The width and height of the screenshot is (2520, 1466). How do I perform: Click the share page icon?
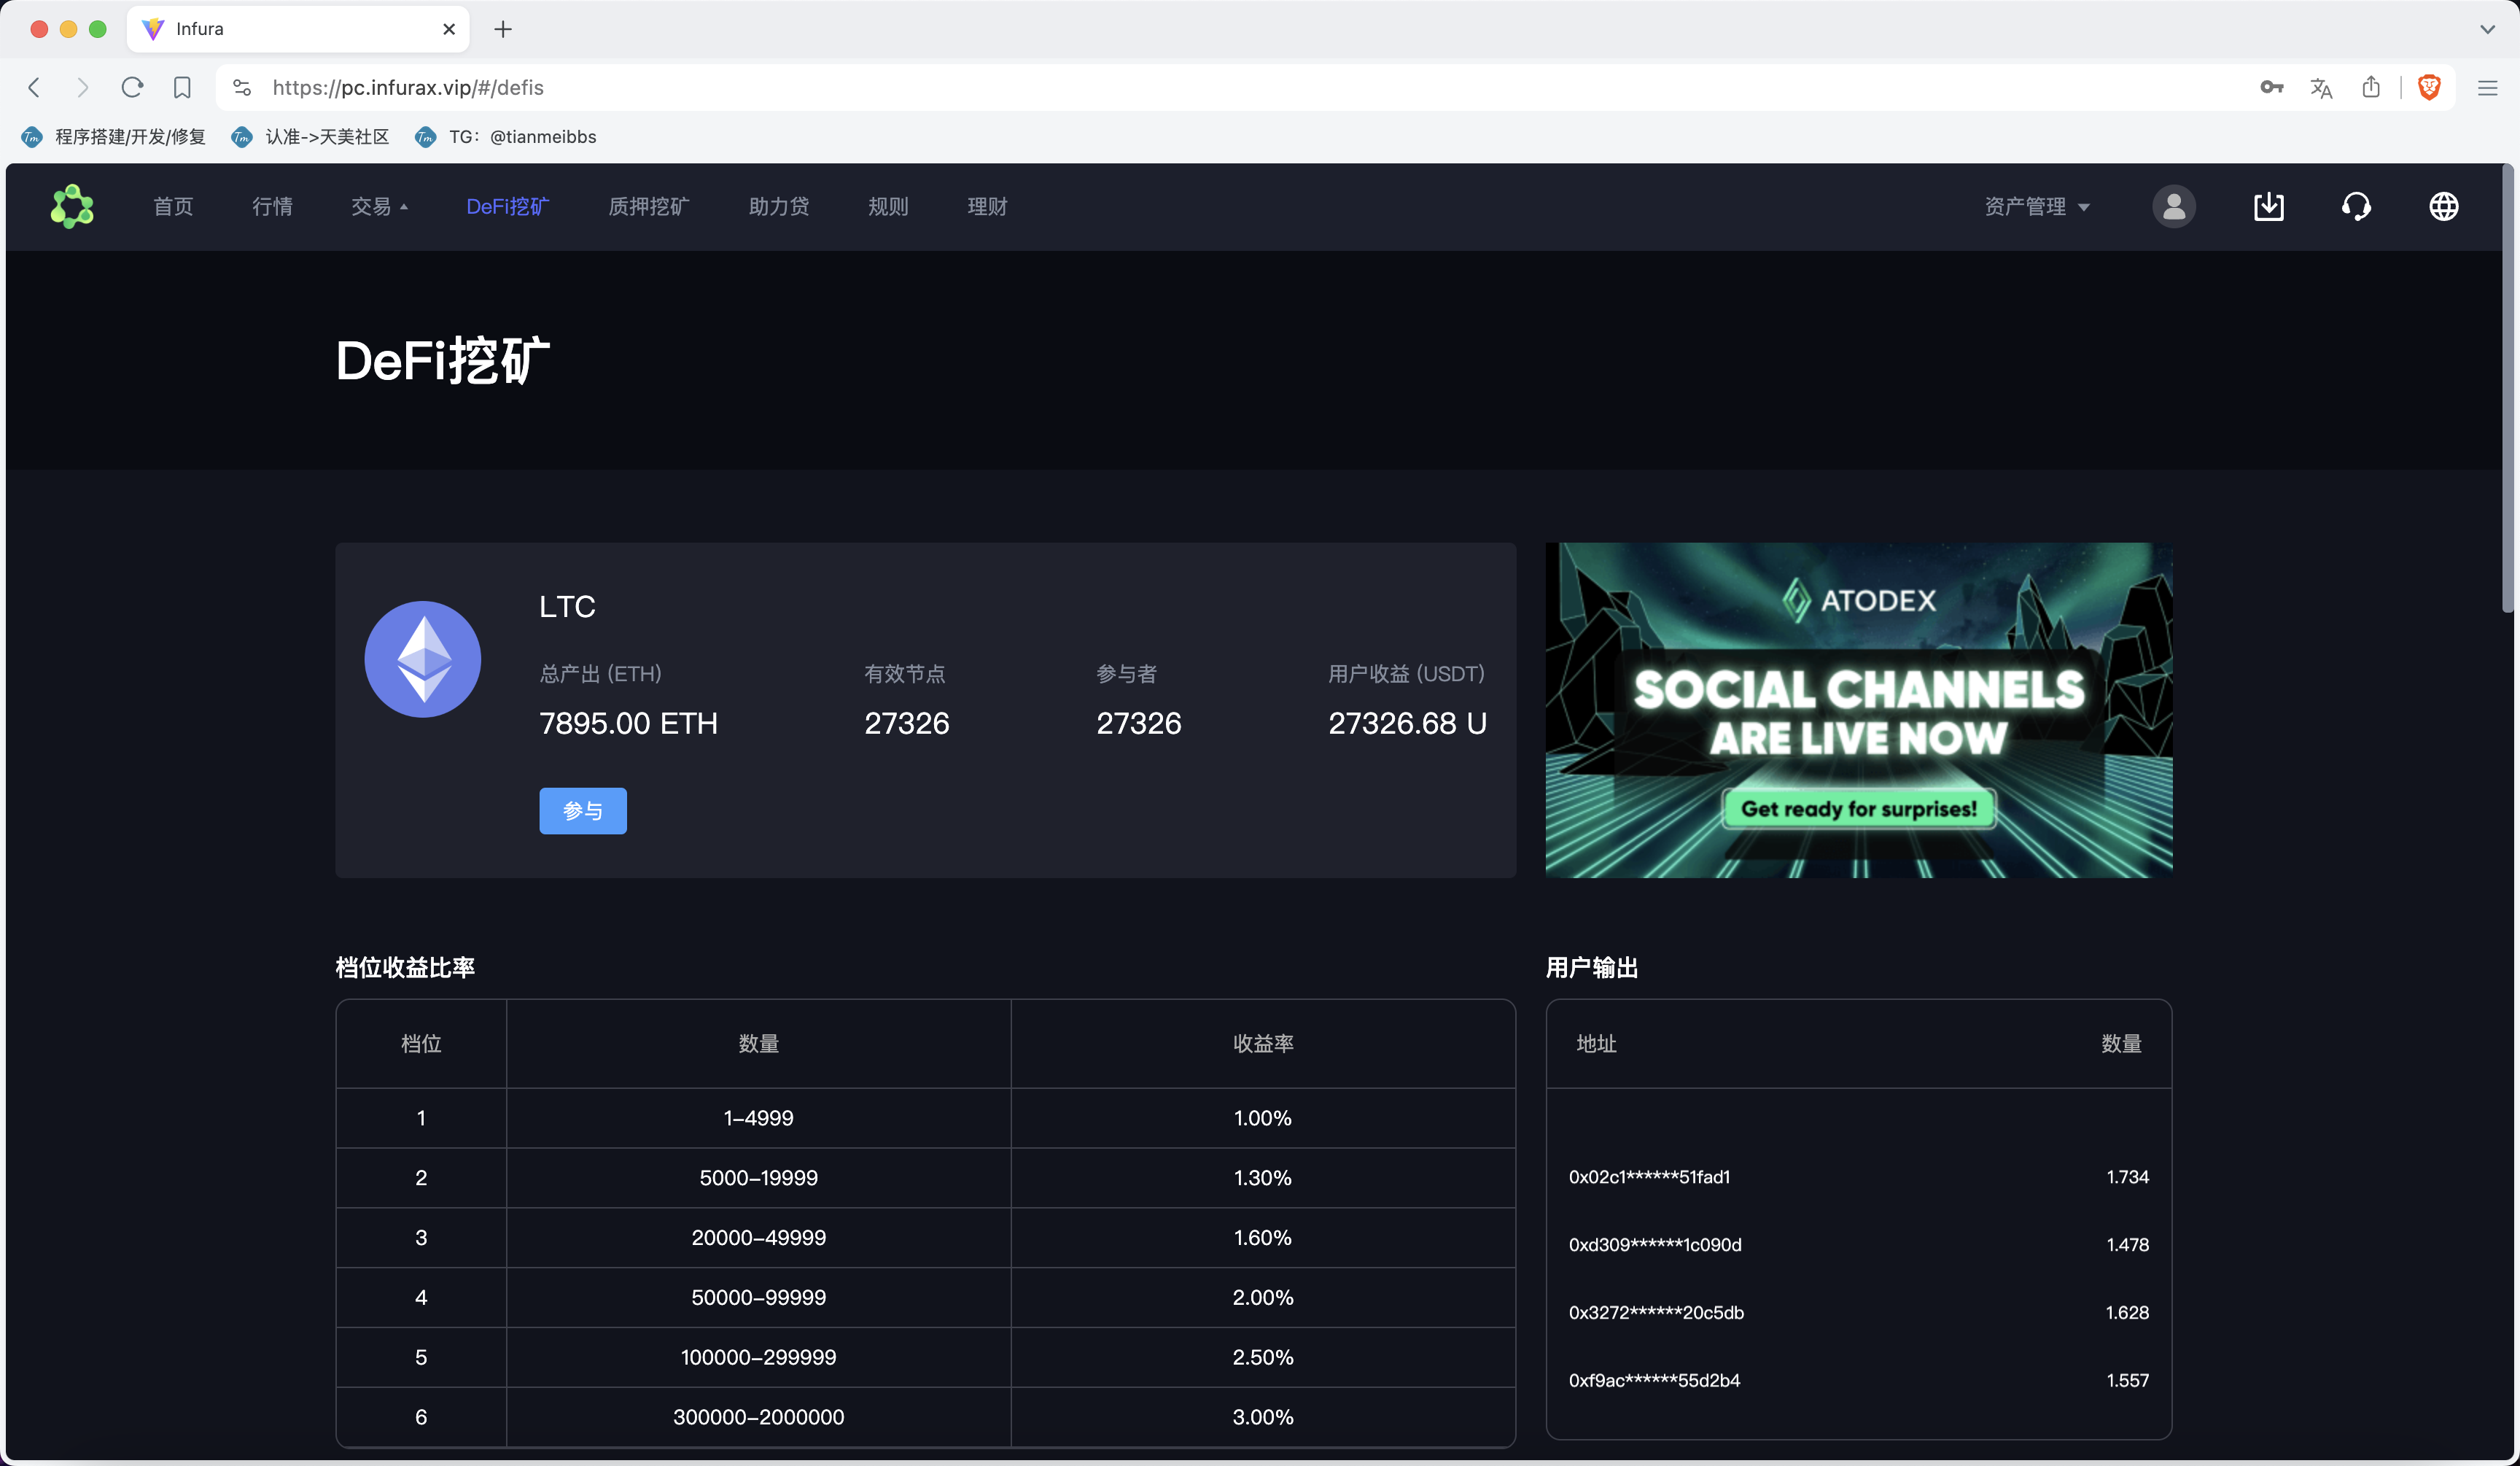(2371, 87)
